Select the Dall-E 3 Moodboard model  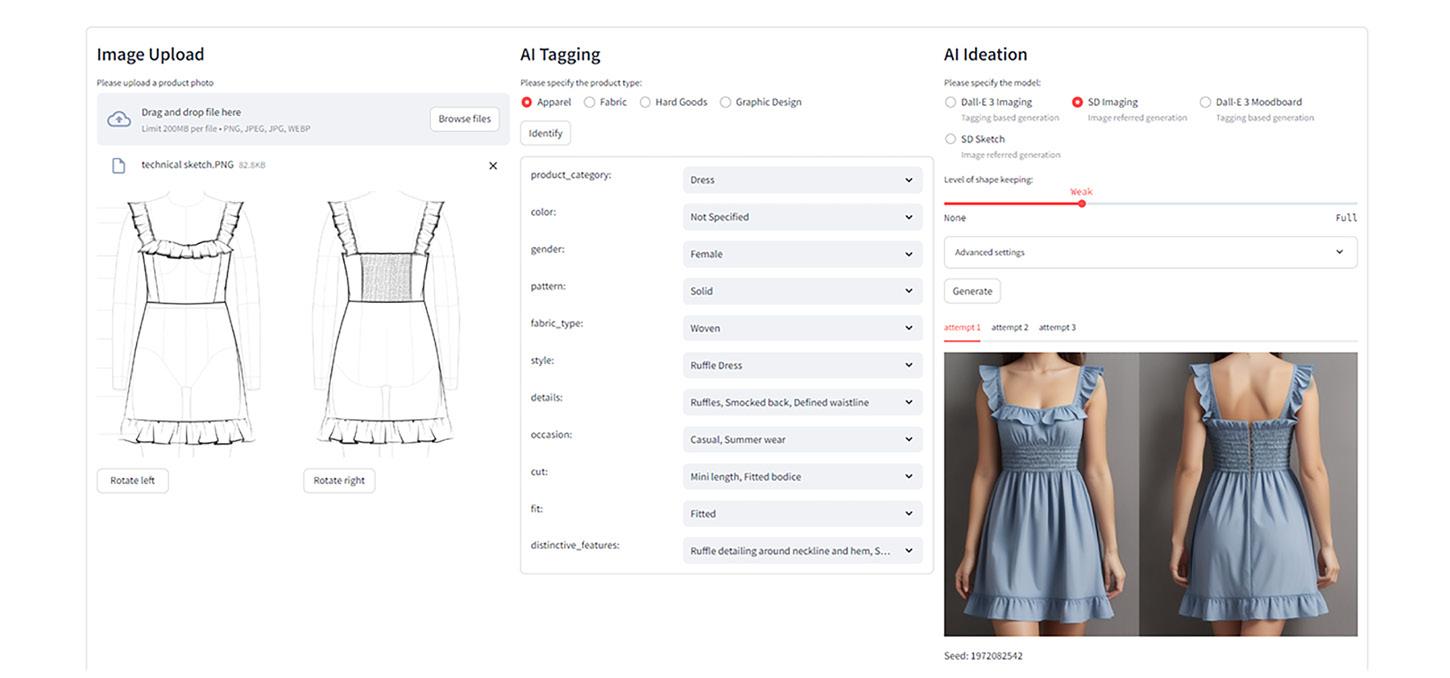click(1205, 102)
